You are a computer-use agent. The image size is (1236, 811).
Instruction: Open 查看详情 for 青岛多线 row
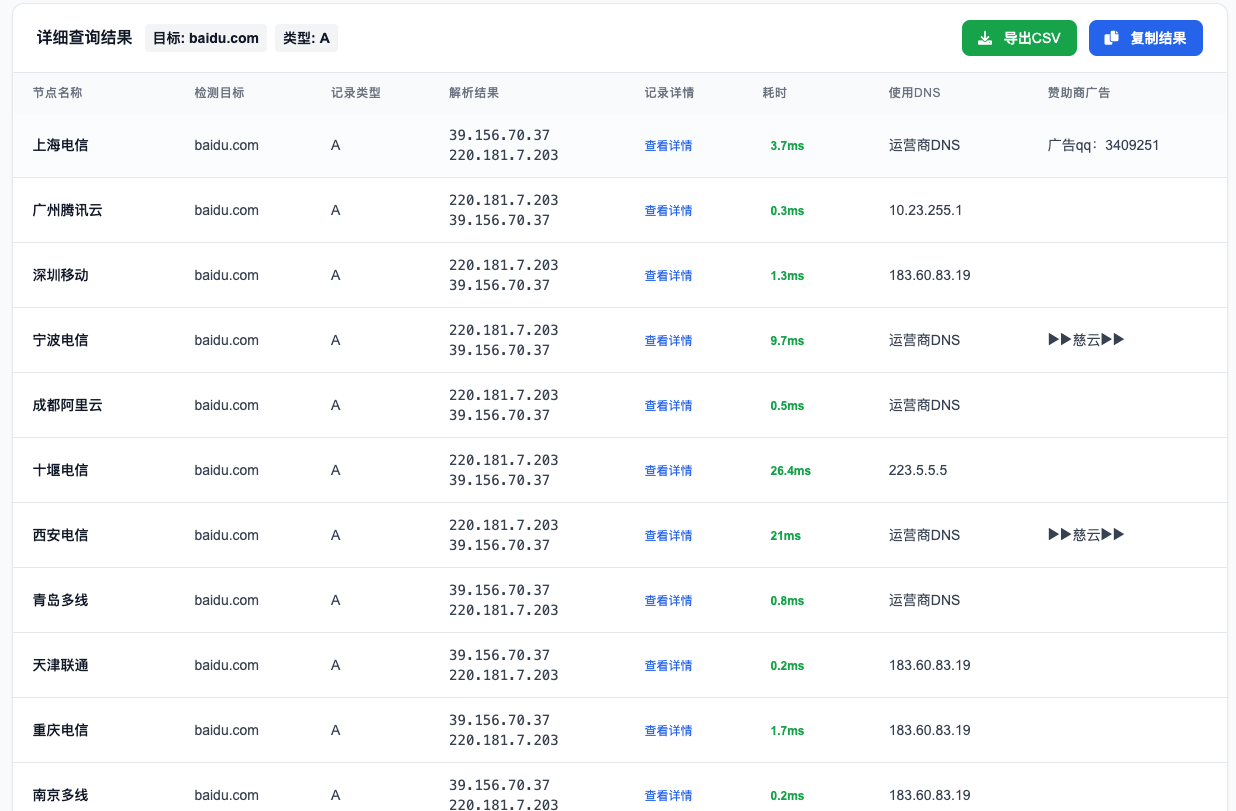(x=668, y=601)
